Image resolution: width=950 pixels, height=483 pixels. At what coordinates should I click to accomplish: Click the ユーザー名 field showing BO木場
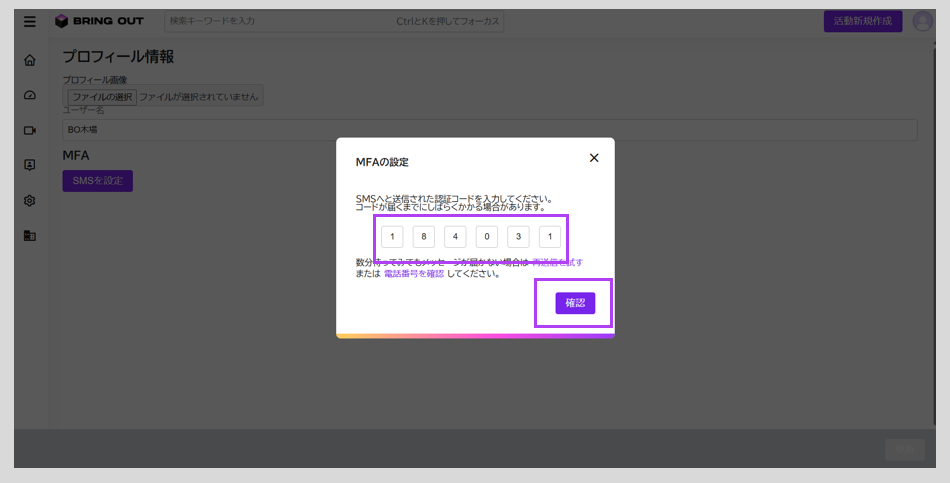click(x=490, y=130)
